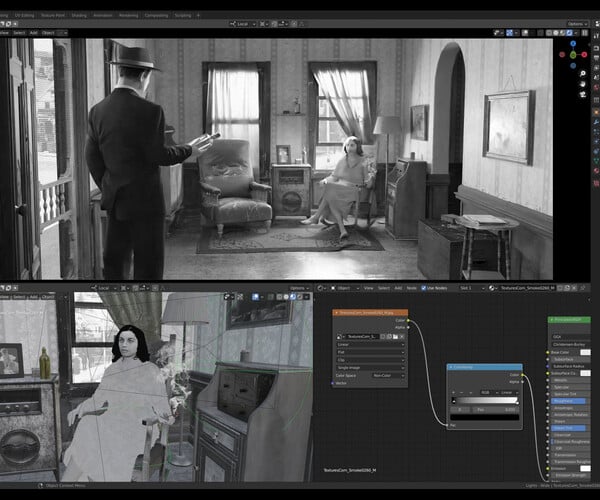Click the image browse icon in the texture node

(x=340, y=337)
